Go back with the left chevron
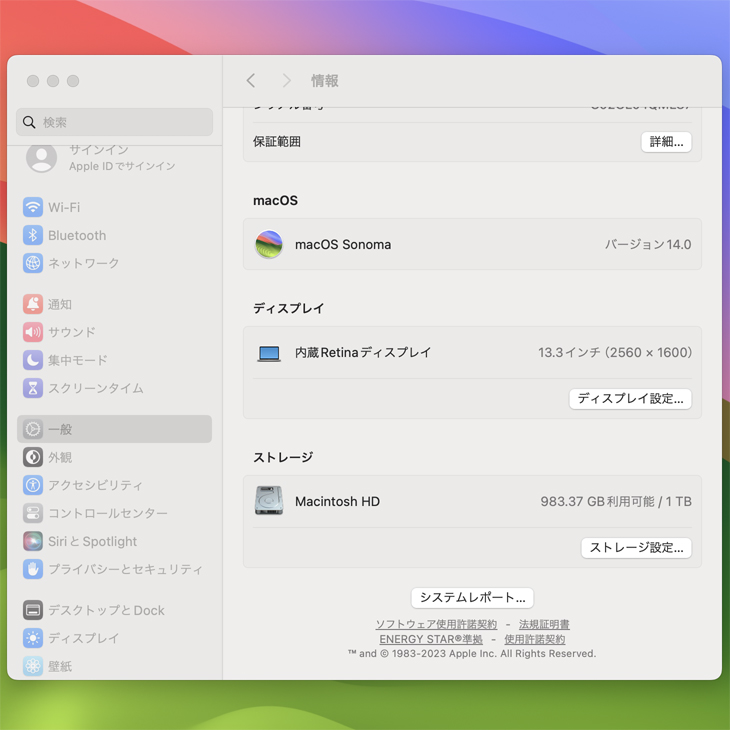The width and height of the screenshot is (730, 730). tap(251, 81)
